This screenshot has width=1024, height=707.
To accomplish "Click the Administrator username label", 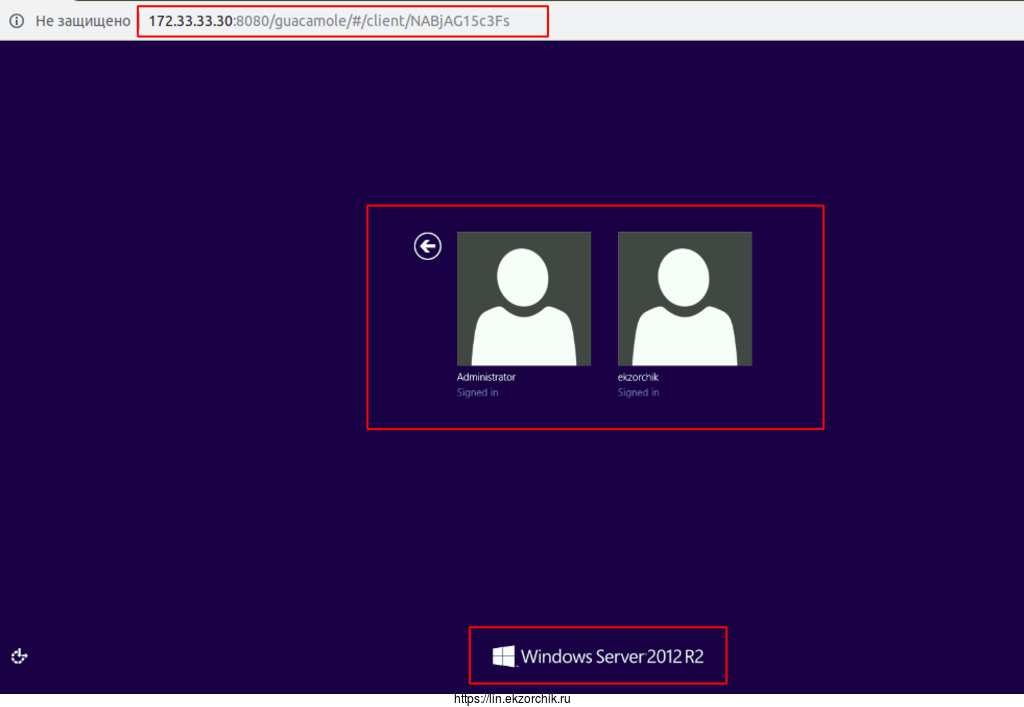I will 486,378.
